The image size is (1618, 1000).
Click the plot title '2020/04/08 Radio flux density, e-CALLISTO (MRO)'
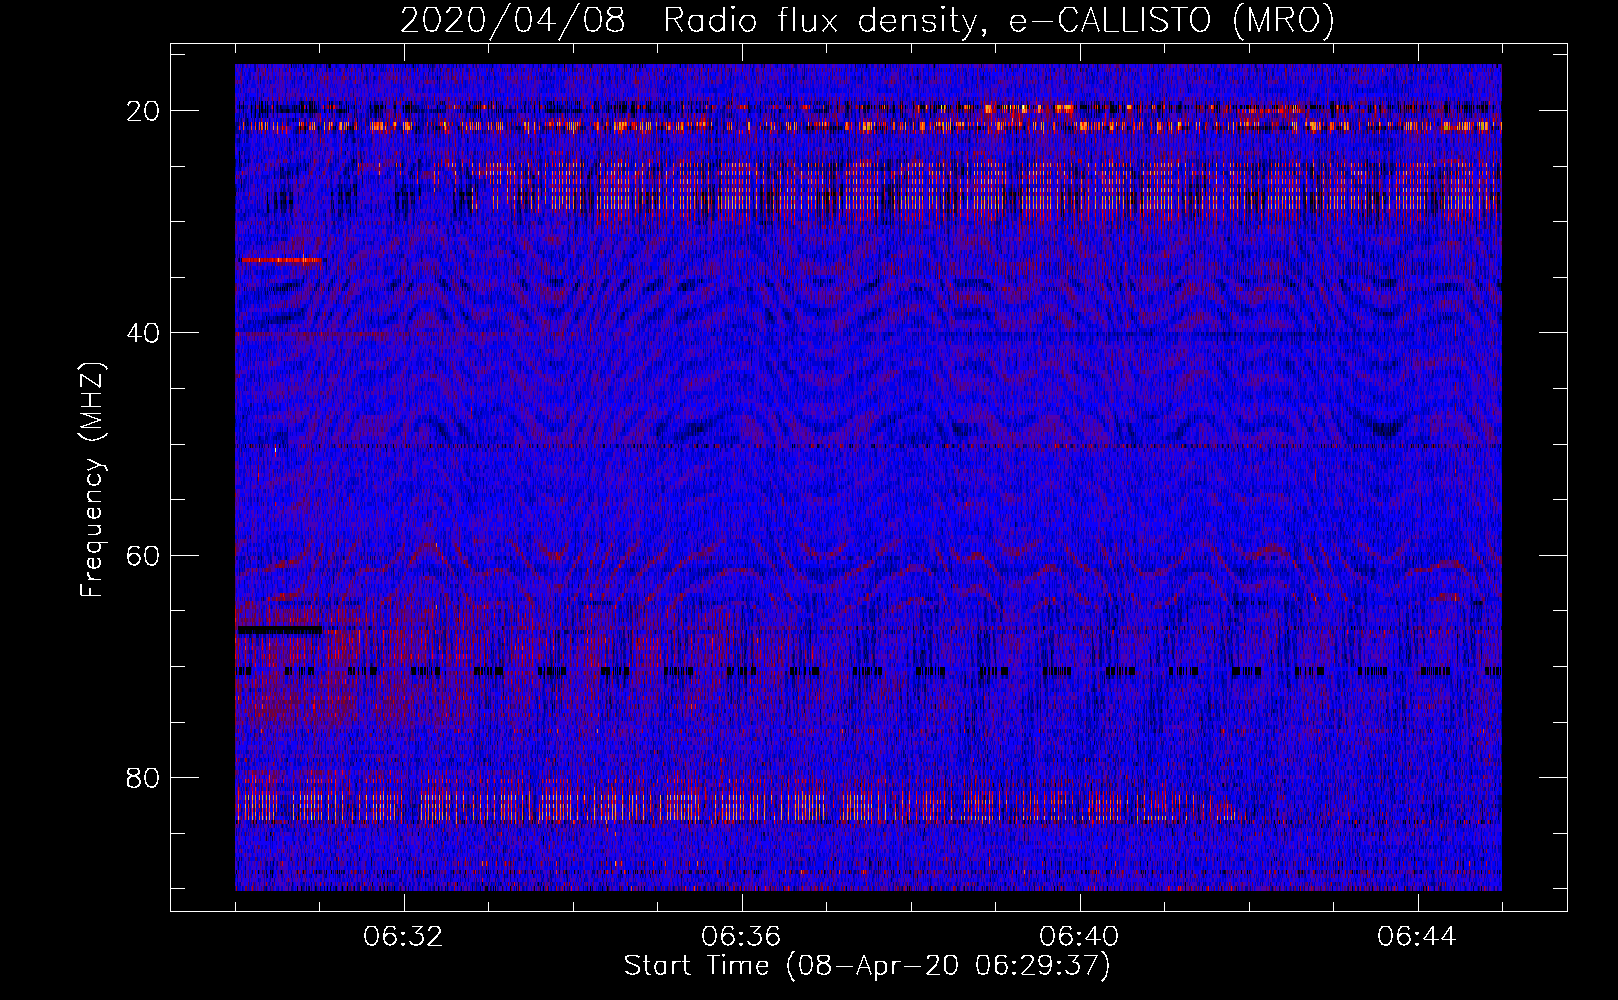click(x=867, y=20)
